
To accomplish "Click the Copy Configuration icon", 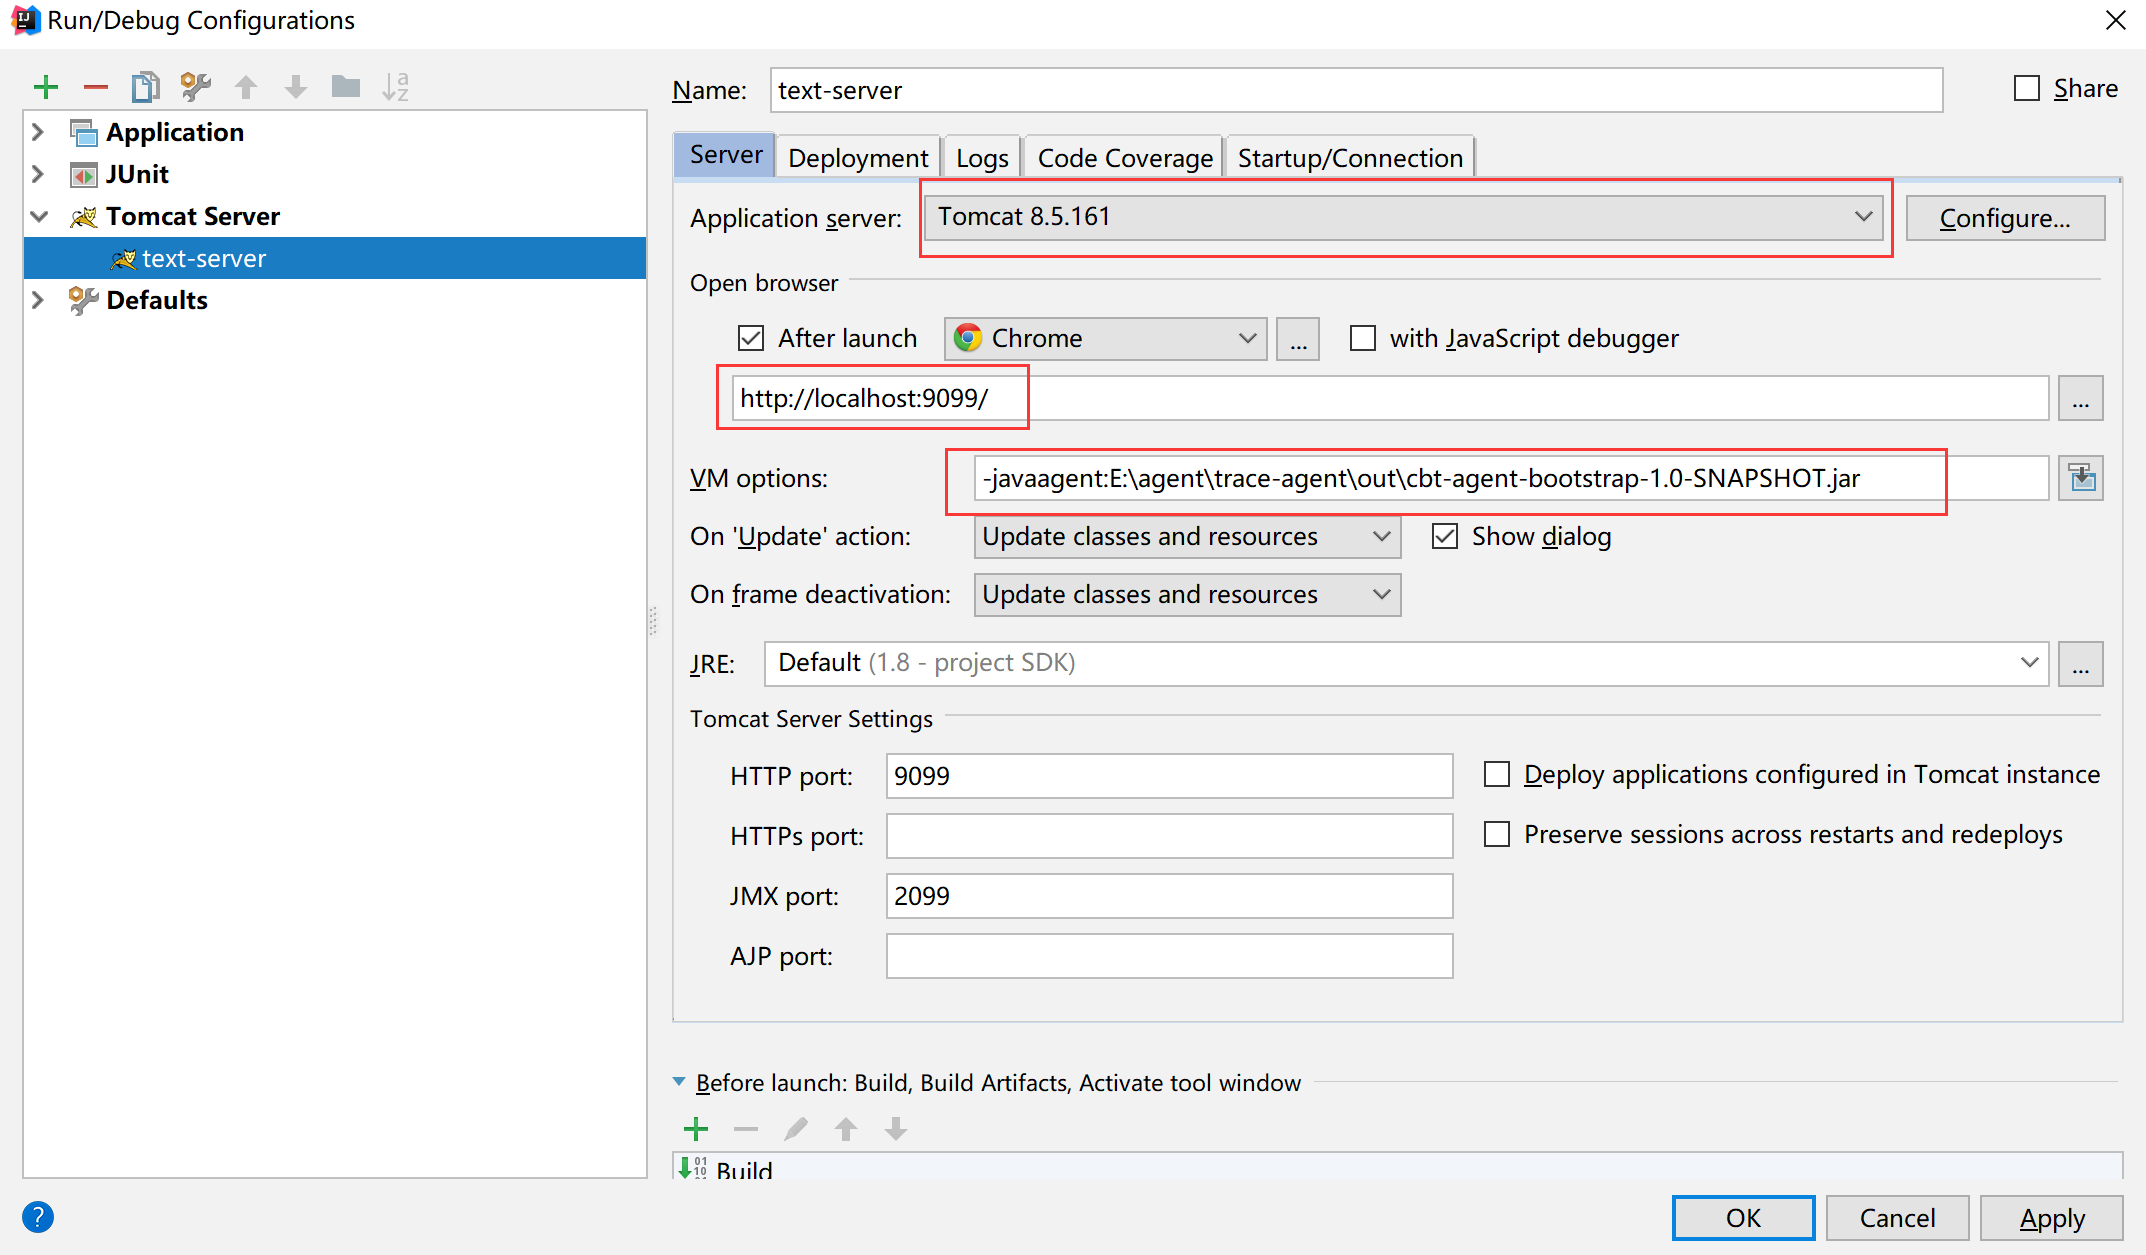I will click(x=145, y=88).
